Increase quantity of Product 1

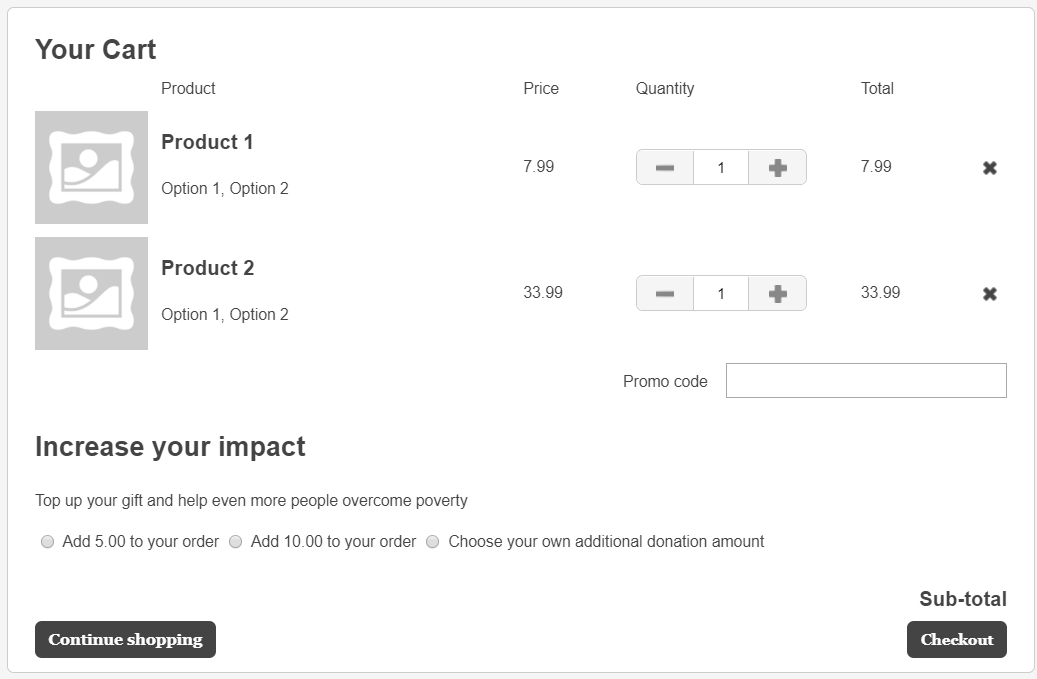[777, 168]
